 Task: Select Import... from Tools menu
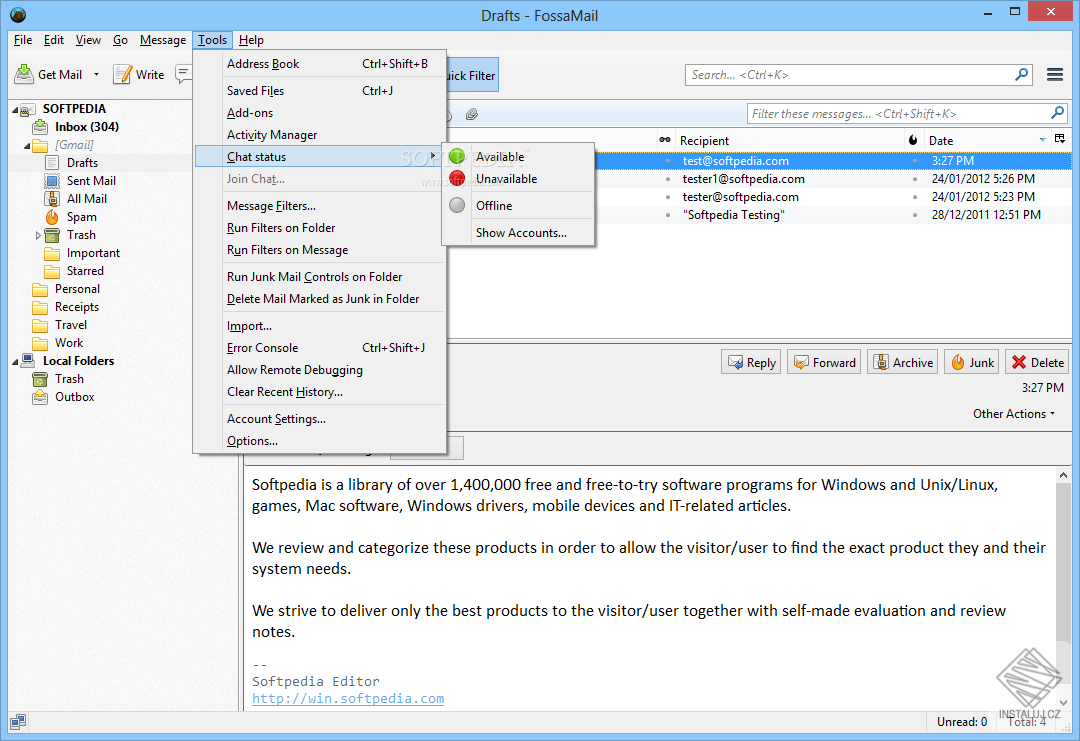tap(321, 325)
